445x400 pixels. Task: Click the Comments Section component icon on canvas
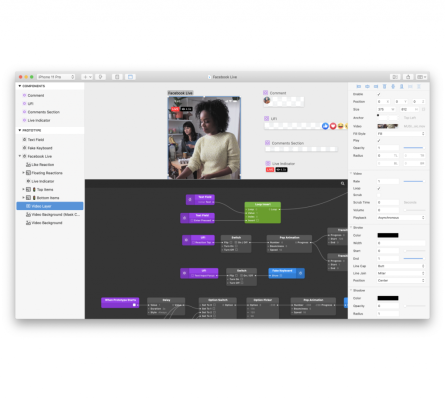click(x=267, y=143)
